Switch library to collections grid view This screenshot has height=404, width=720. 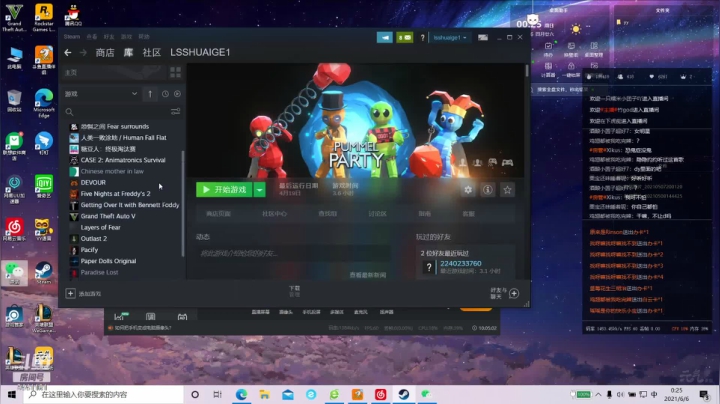click(x=175, y=72)
